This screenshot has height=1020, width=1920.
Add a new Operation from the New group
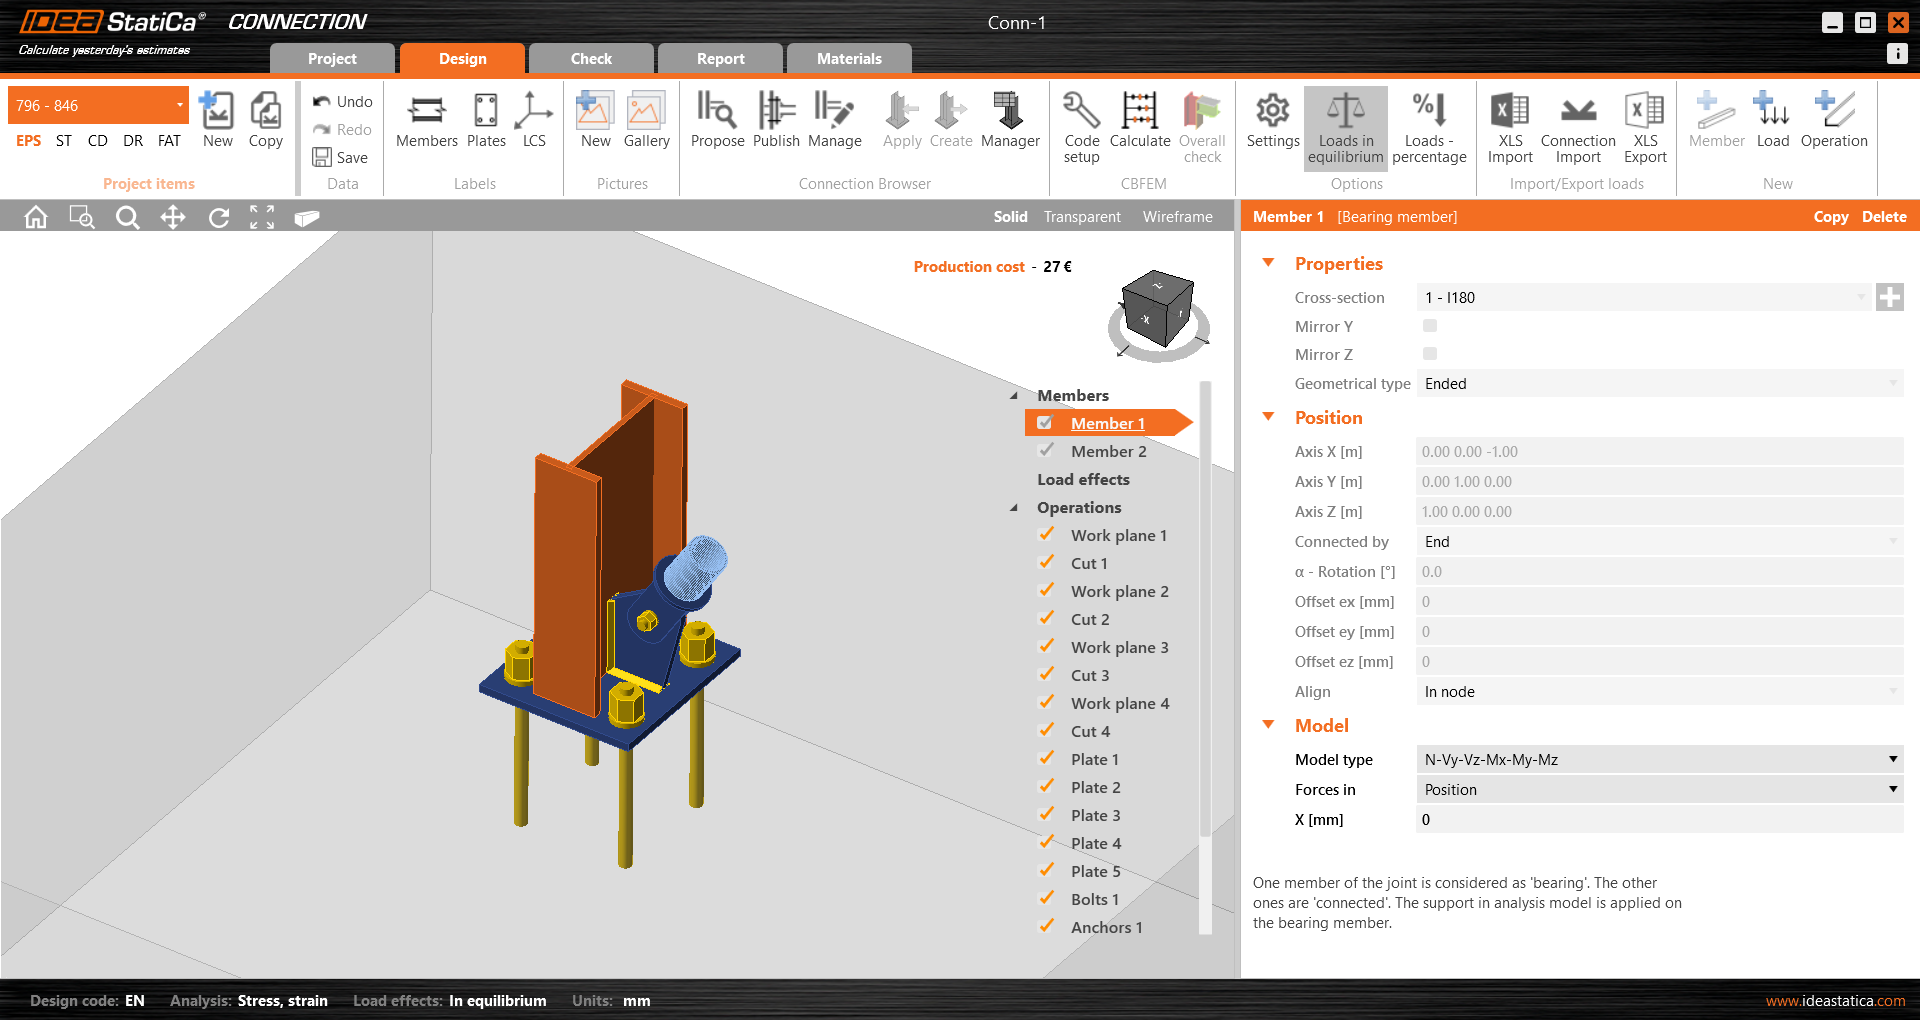(x=1834, y=120)
